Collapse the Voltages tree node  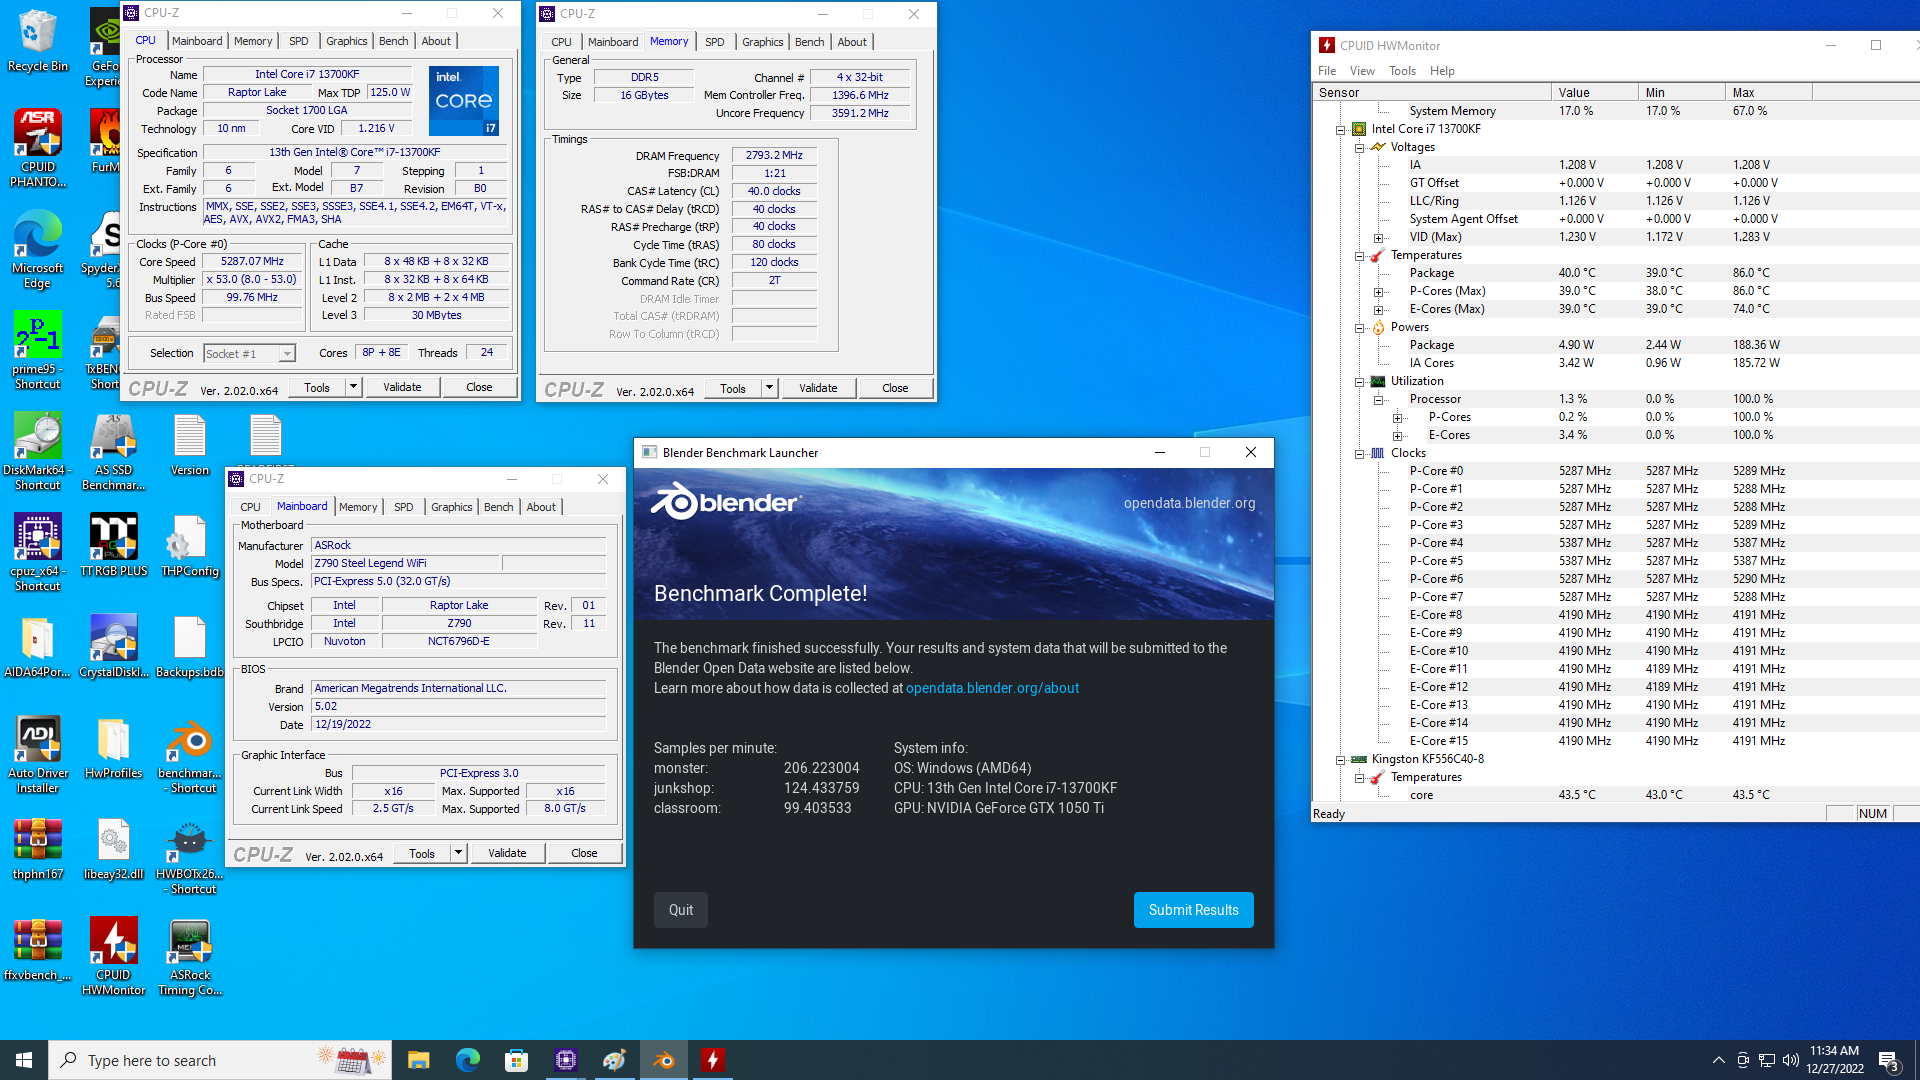pos(1360,147)
